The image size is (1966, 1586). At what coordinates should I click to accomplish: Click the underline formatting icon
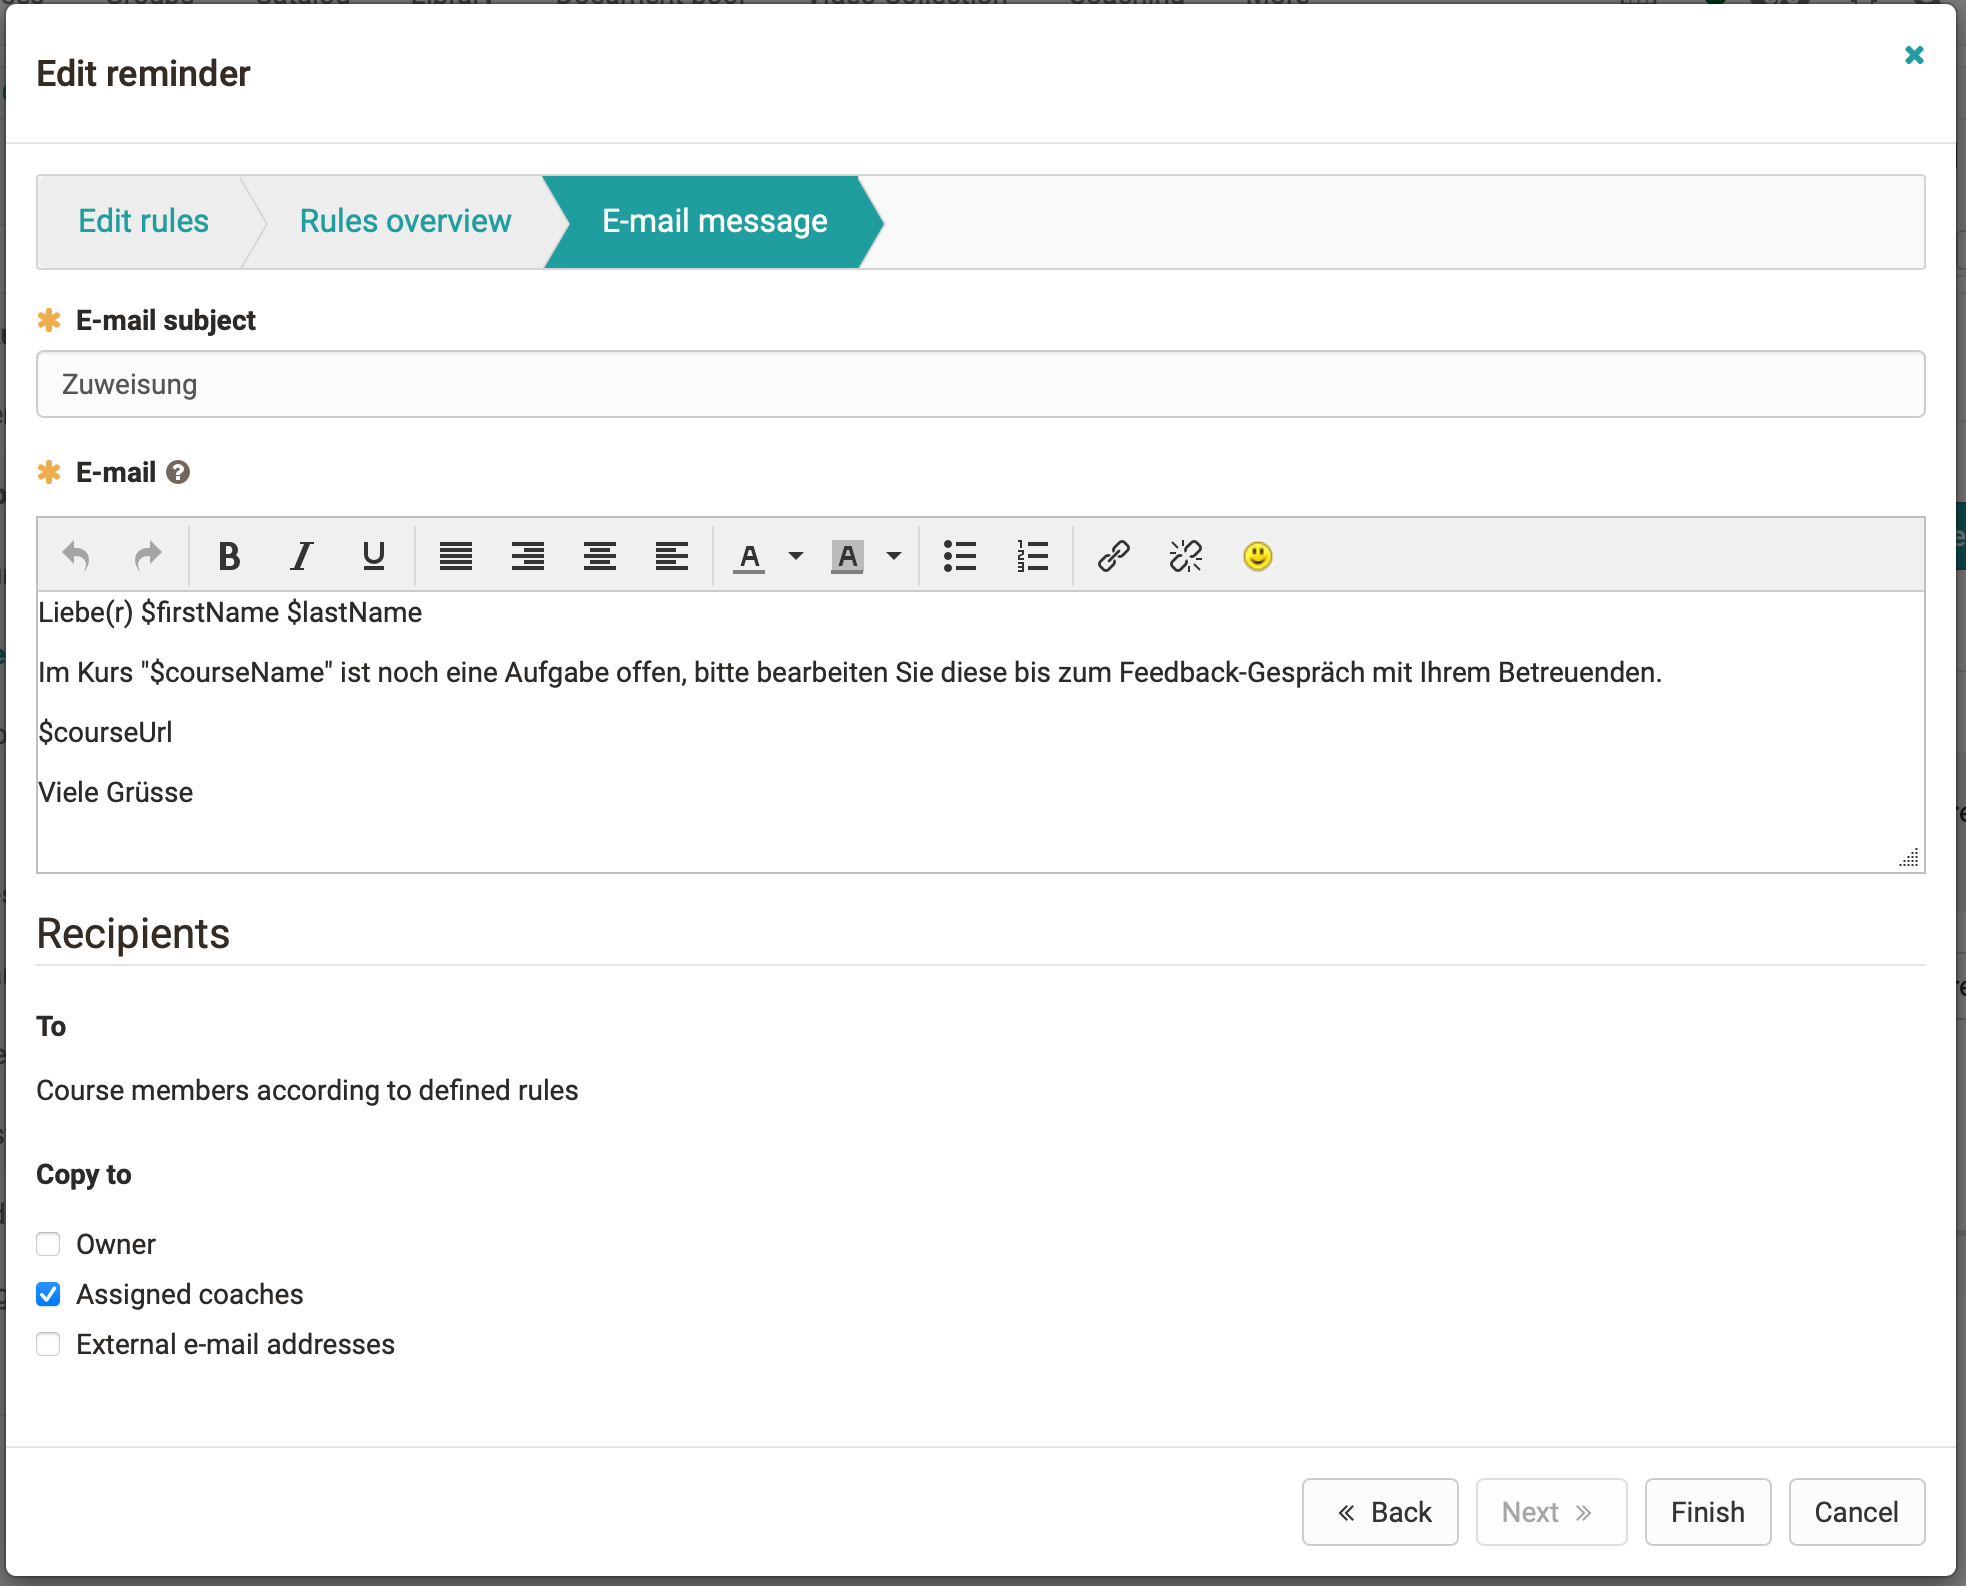tap(373, 556)
